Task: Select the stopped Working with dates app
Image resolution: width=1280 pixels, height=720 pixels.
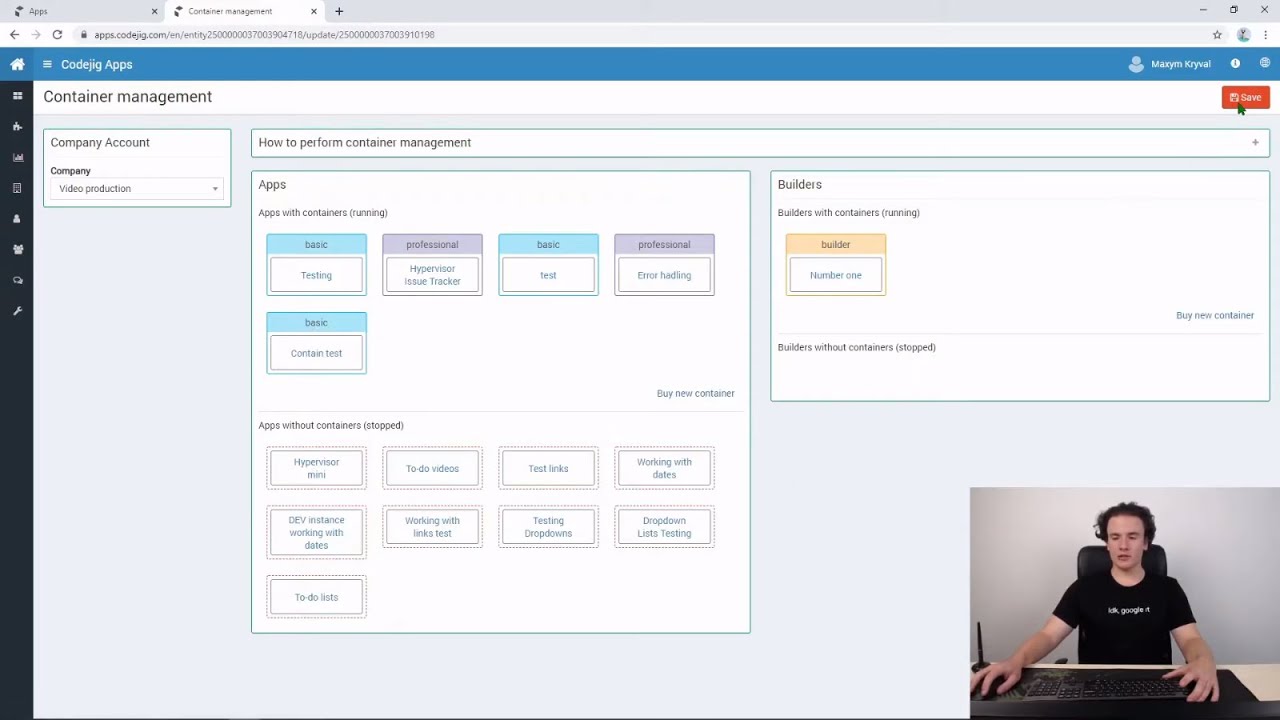Action: [x=664, y=468]
